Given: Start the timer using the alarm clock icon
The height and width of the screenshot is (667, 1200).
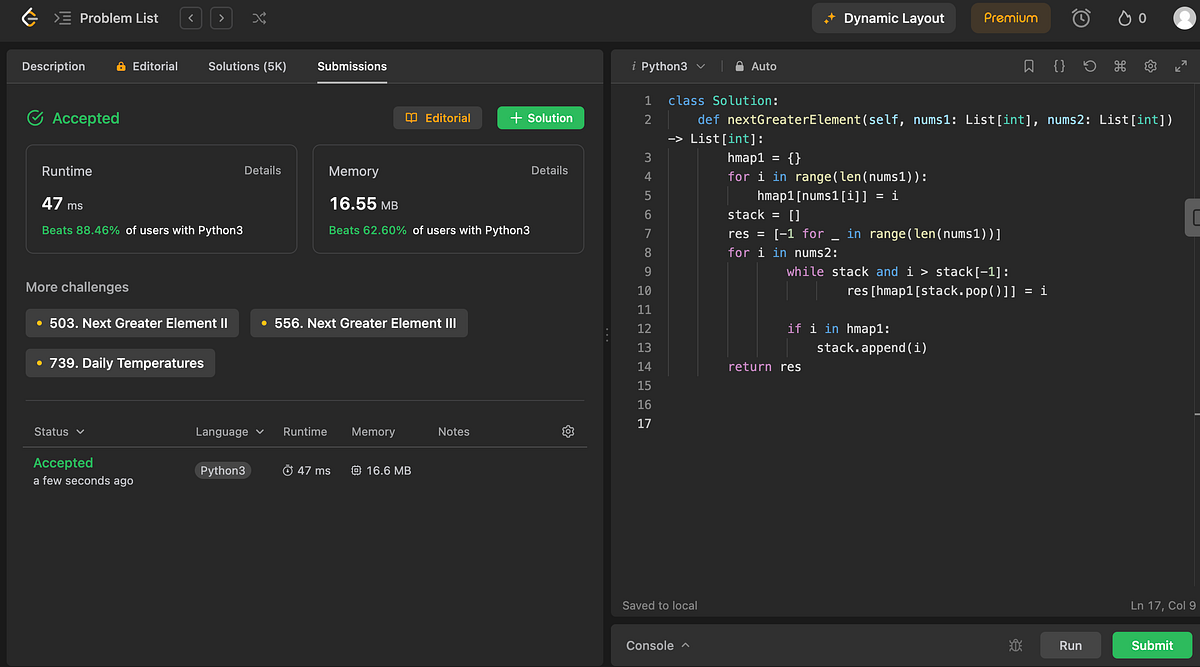Looking at the screenshot, I should [1081, 17].
